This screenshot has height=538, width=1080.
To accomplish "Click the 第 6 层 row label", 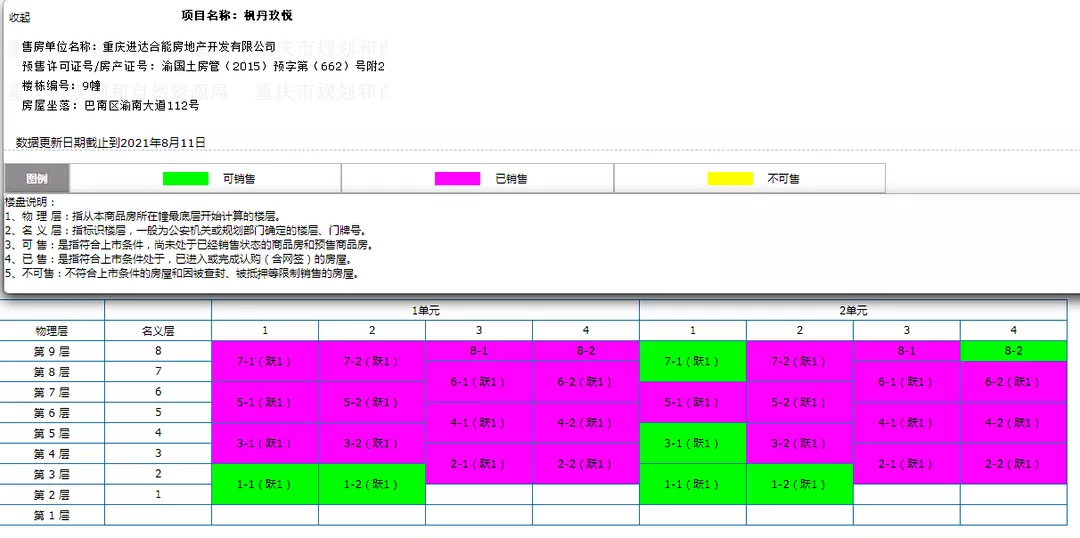I will click(x=52, y=413).
